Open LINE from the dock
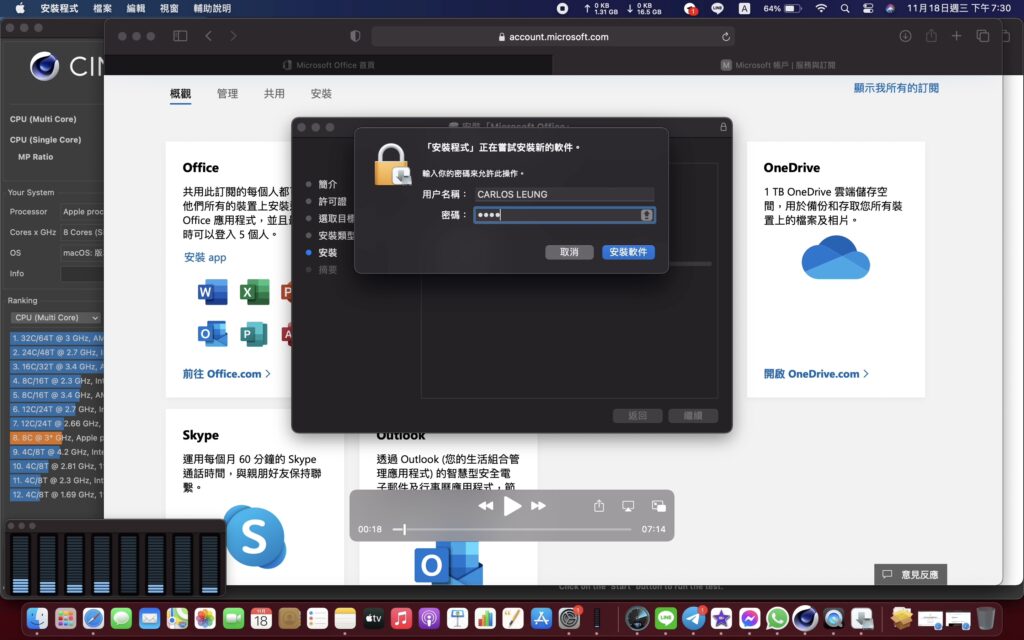 coord(665,617)
